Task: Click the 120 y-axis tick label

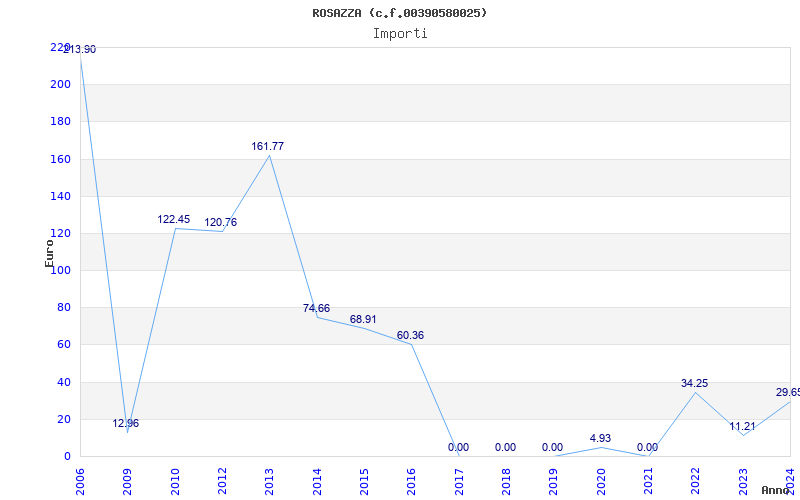Action: 60,233
